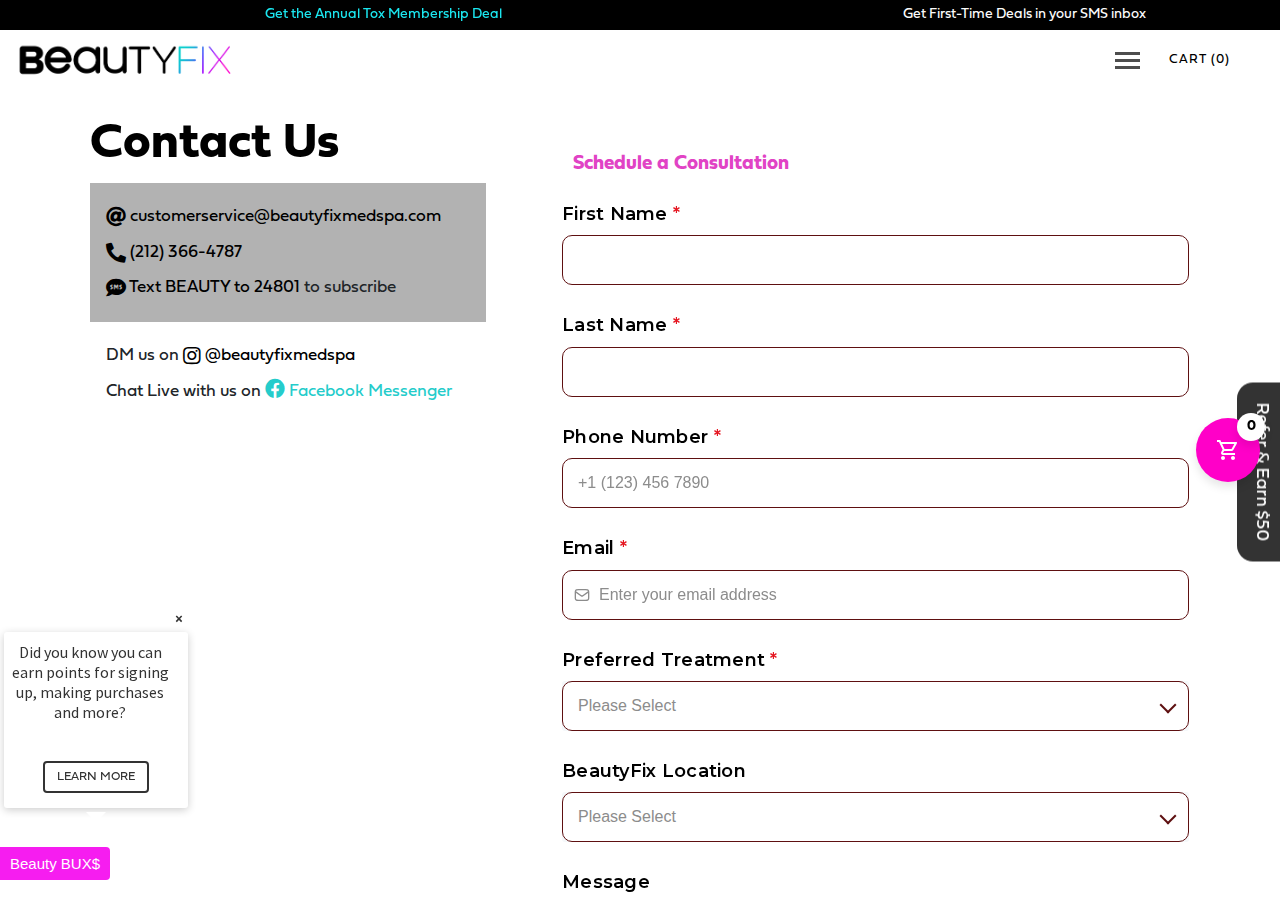Expand the BeautyFix Location dropdown
This screenshot has width=1280, height=900.
tap(875, 817)
